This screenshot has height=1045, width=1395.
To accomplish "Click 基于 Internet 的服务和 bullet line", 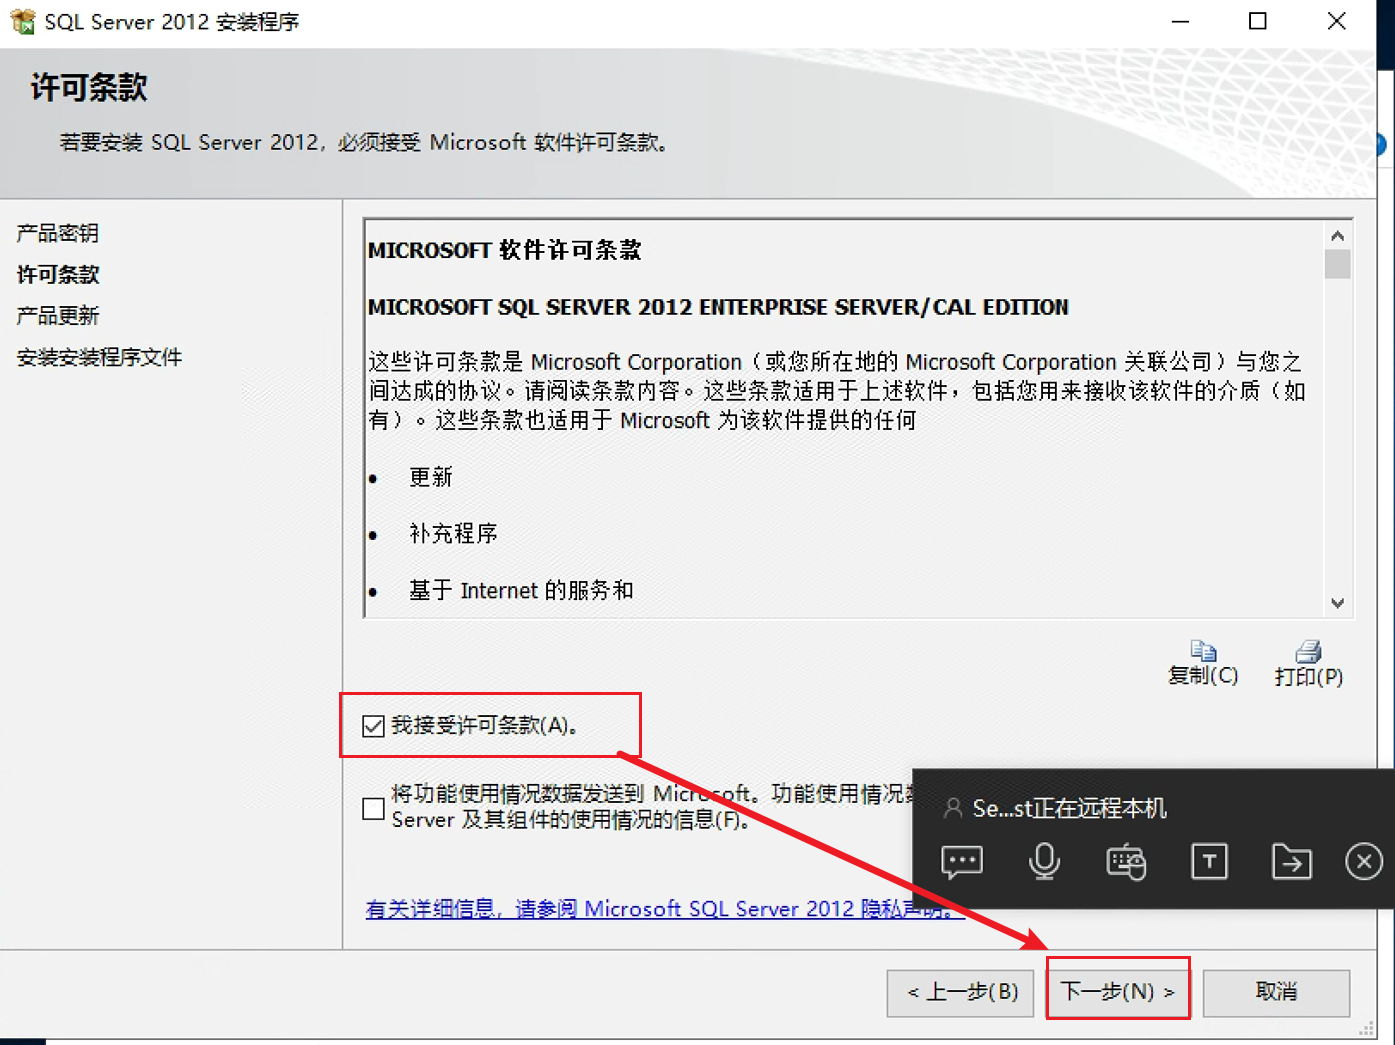I will click(x=521, y=590).
